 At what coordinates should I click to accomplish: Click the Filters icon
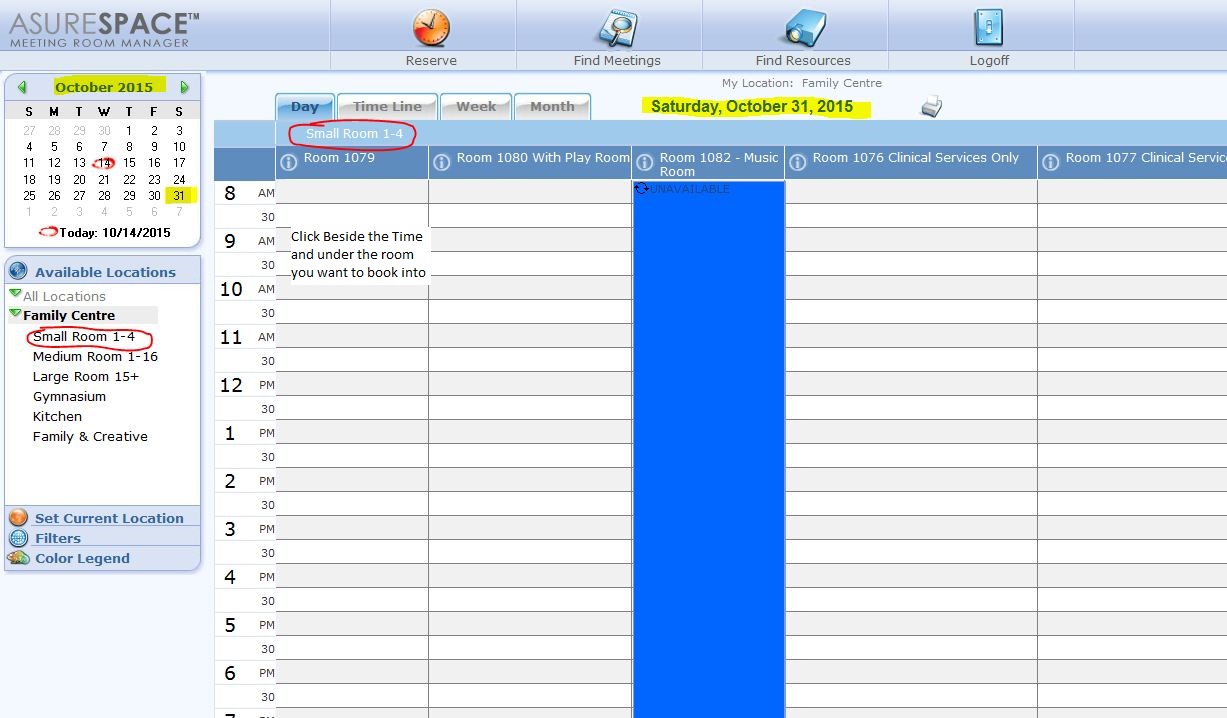click(18, 538)
